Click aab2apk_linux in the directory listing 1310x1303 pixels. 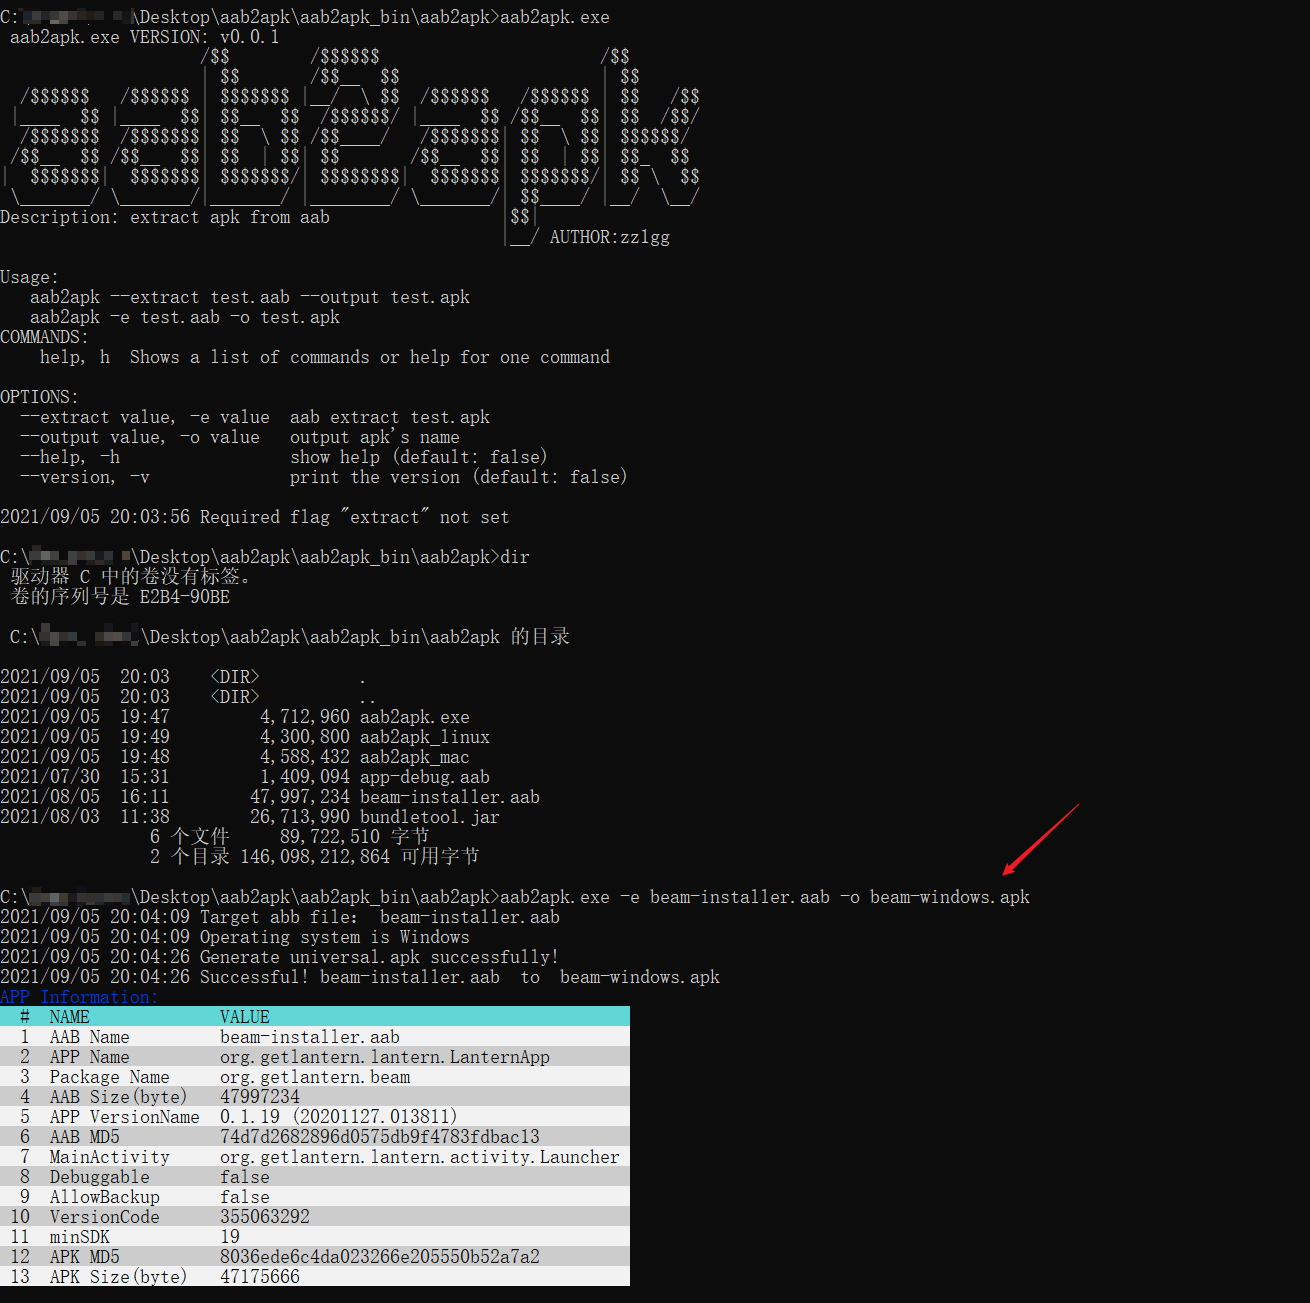tap(424, 737)
